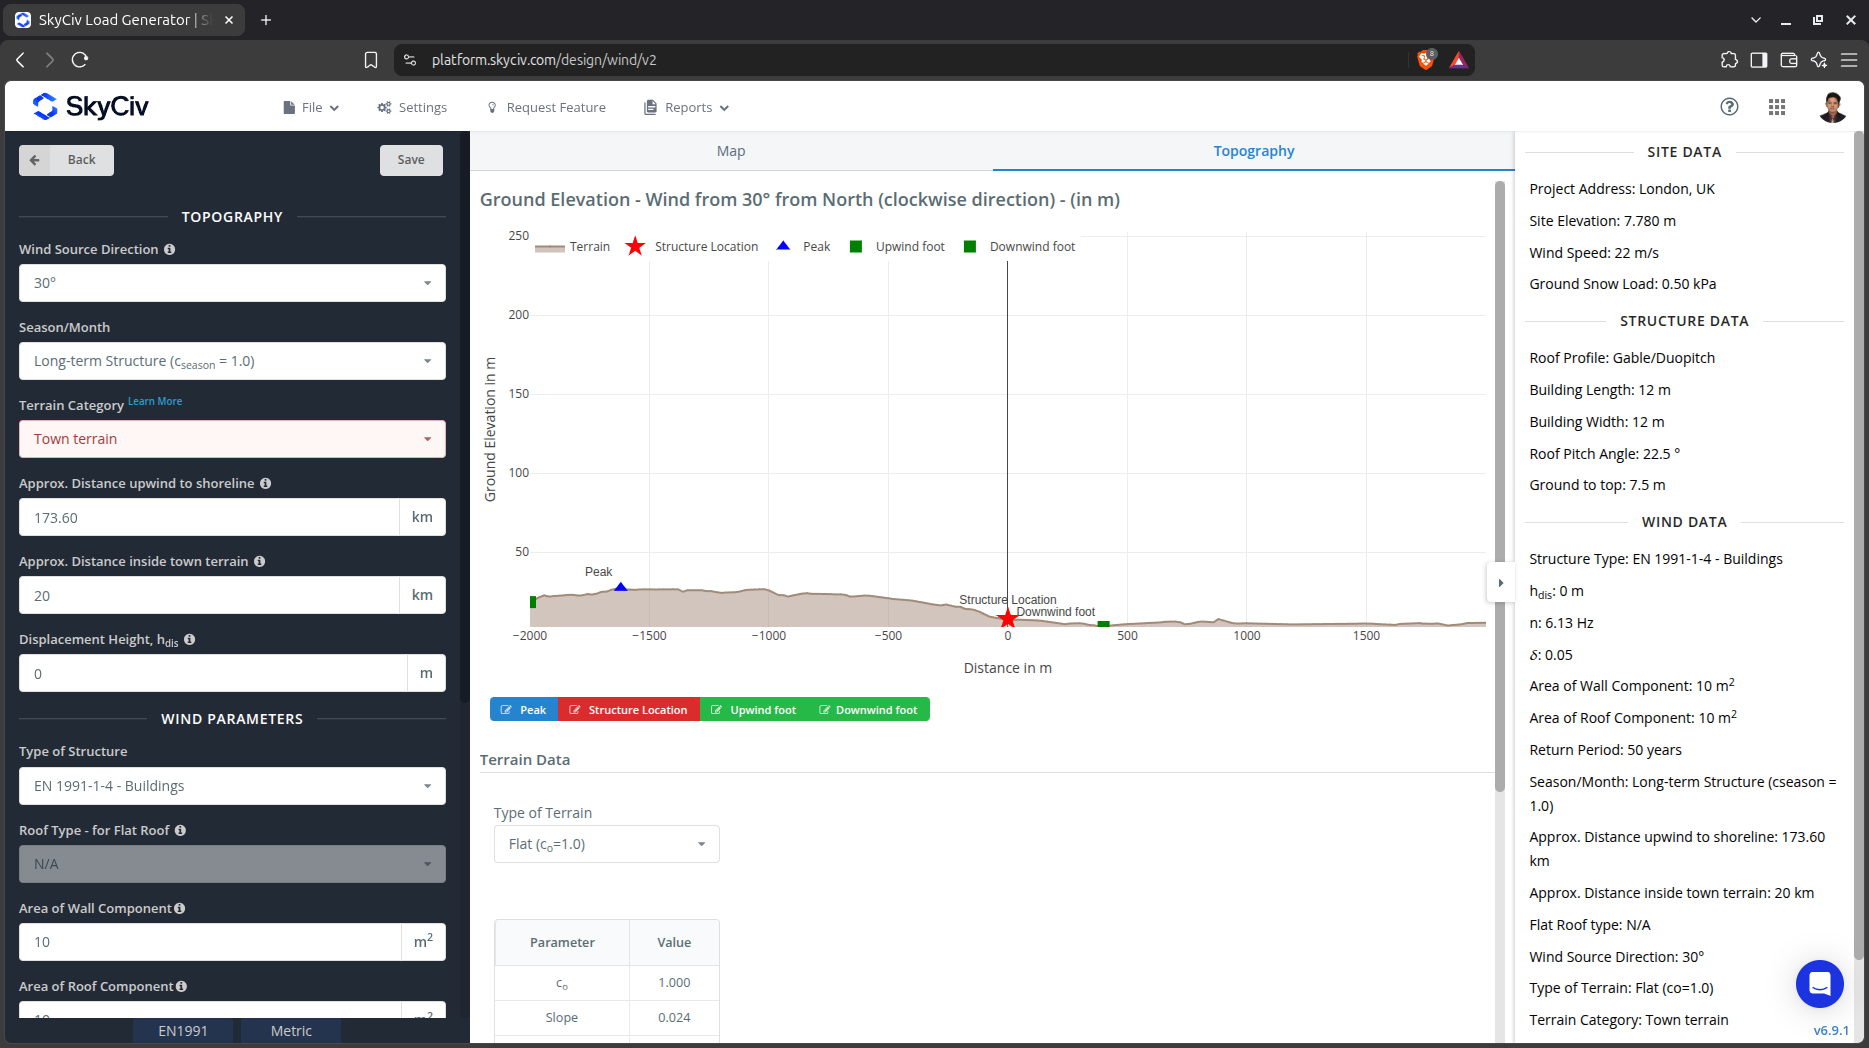This screenshot has width=1869, height=1048.
Task: Open the help question mark icon
Action: (x=1729, y=107)
